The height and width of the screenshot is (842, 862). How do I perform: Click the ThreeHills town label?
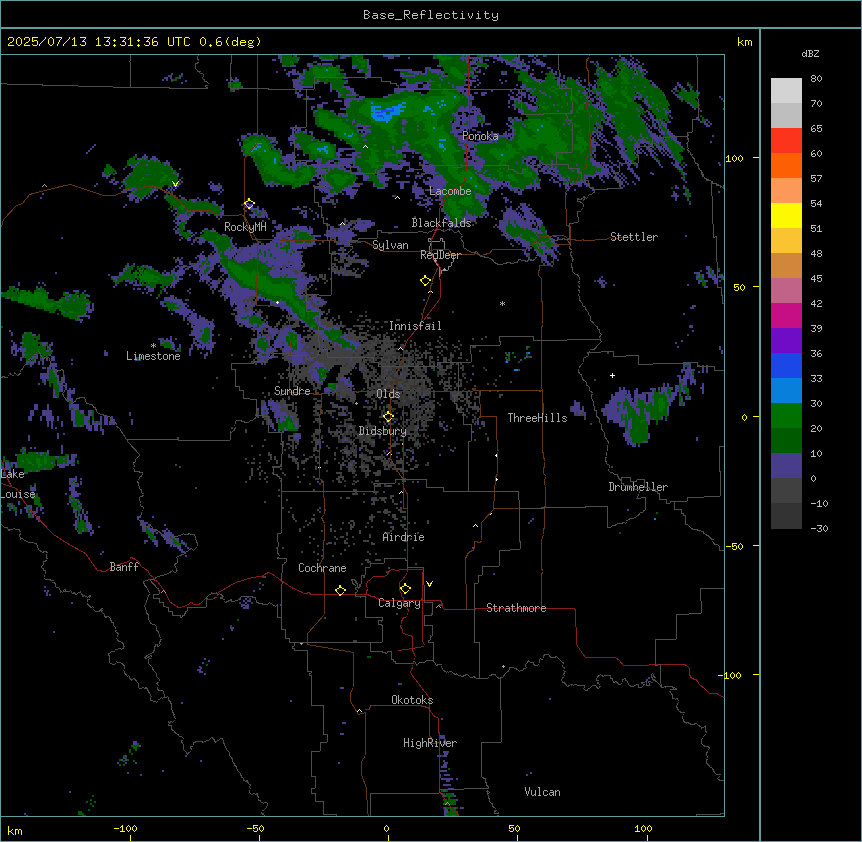point(537,418)
